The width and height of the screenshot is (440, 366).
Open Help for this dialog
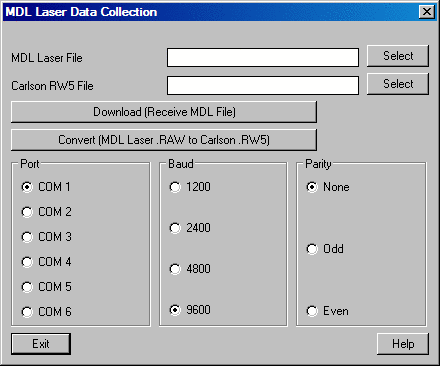click(x=403, y=344)
